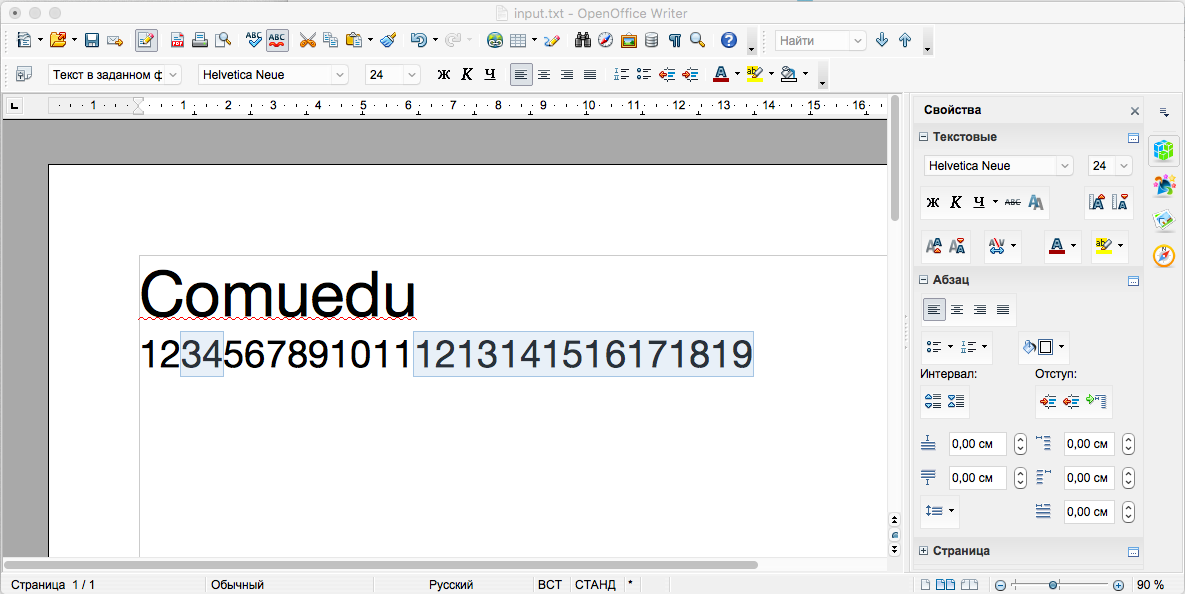Close the Свойства sidebar panel
Screen dimensions: 1185x594
1134,111
